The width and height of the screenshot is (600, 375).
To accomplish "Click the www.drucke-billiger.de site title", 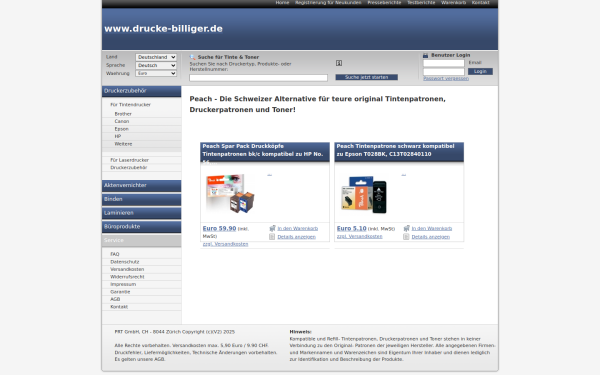I will click(x=163, y=29).
